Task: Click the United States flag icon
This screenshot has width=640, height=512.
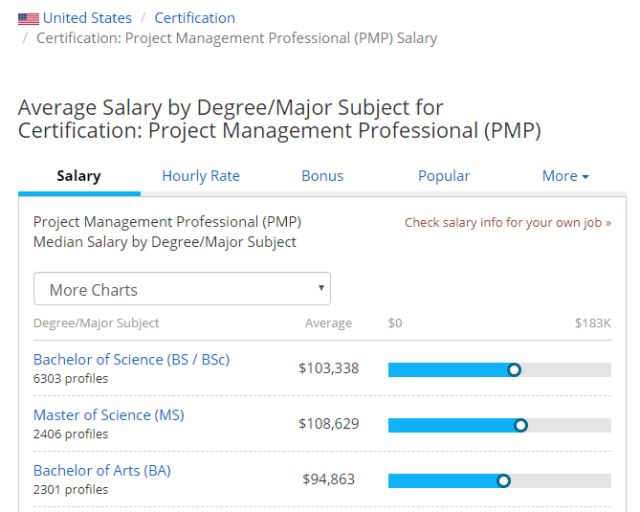Action: click(28, 18)
